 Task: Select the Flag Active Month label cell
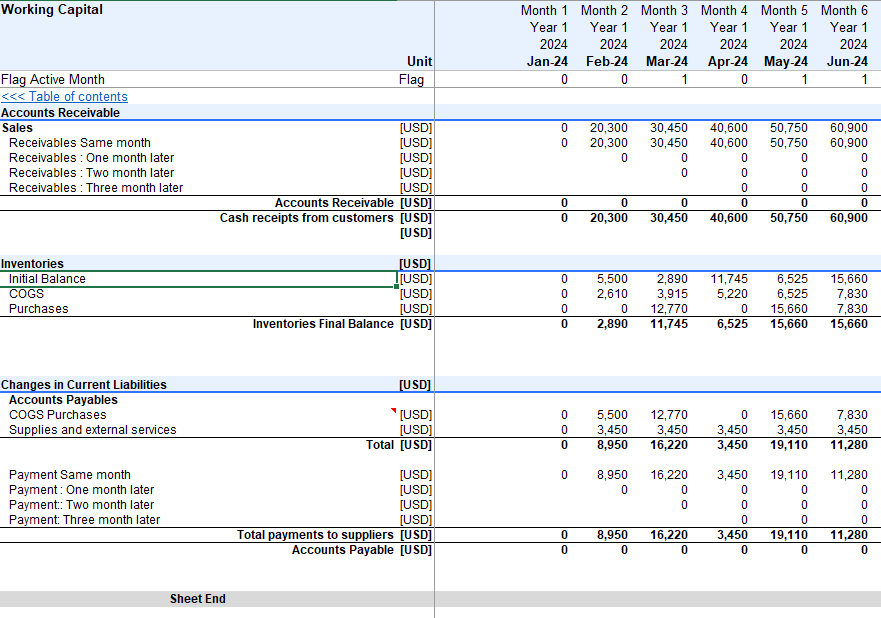coord(53,79)
